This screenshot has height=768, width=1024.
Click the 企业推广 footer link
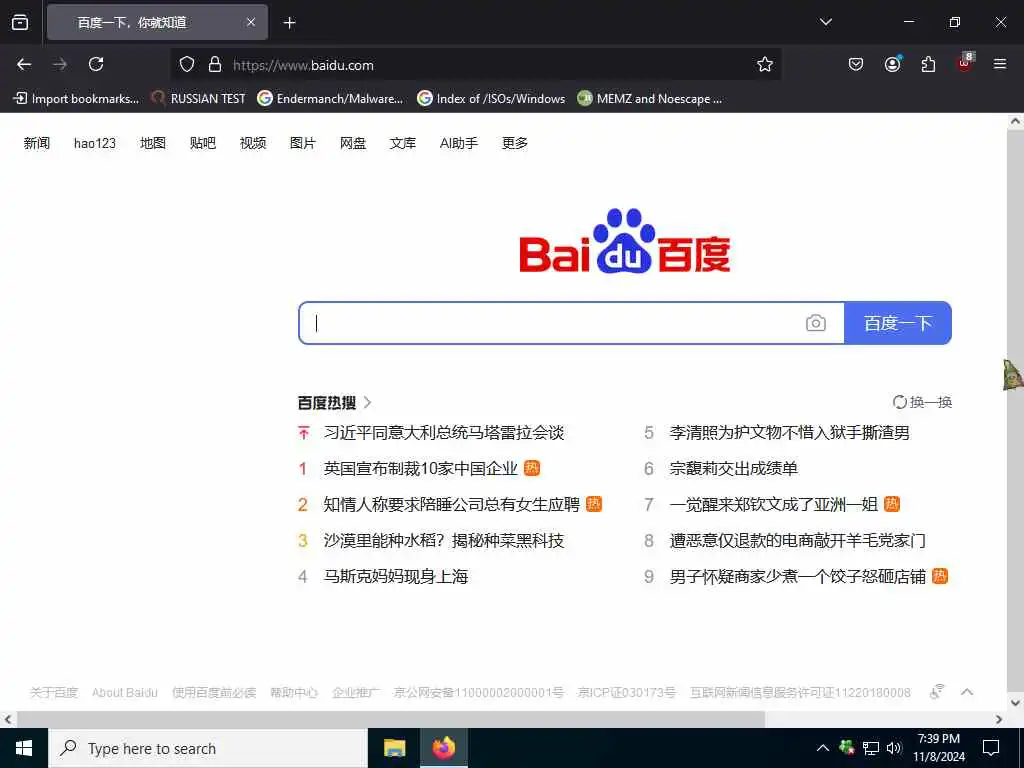point(356,692)
